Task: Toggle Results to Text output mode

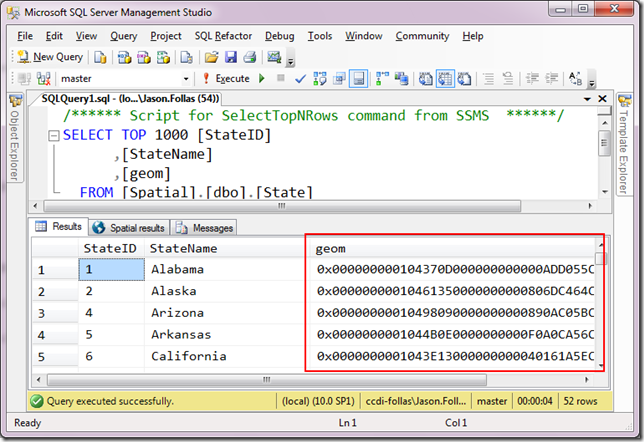Action: pos(426,78)
